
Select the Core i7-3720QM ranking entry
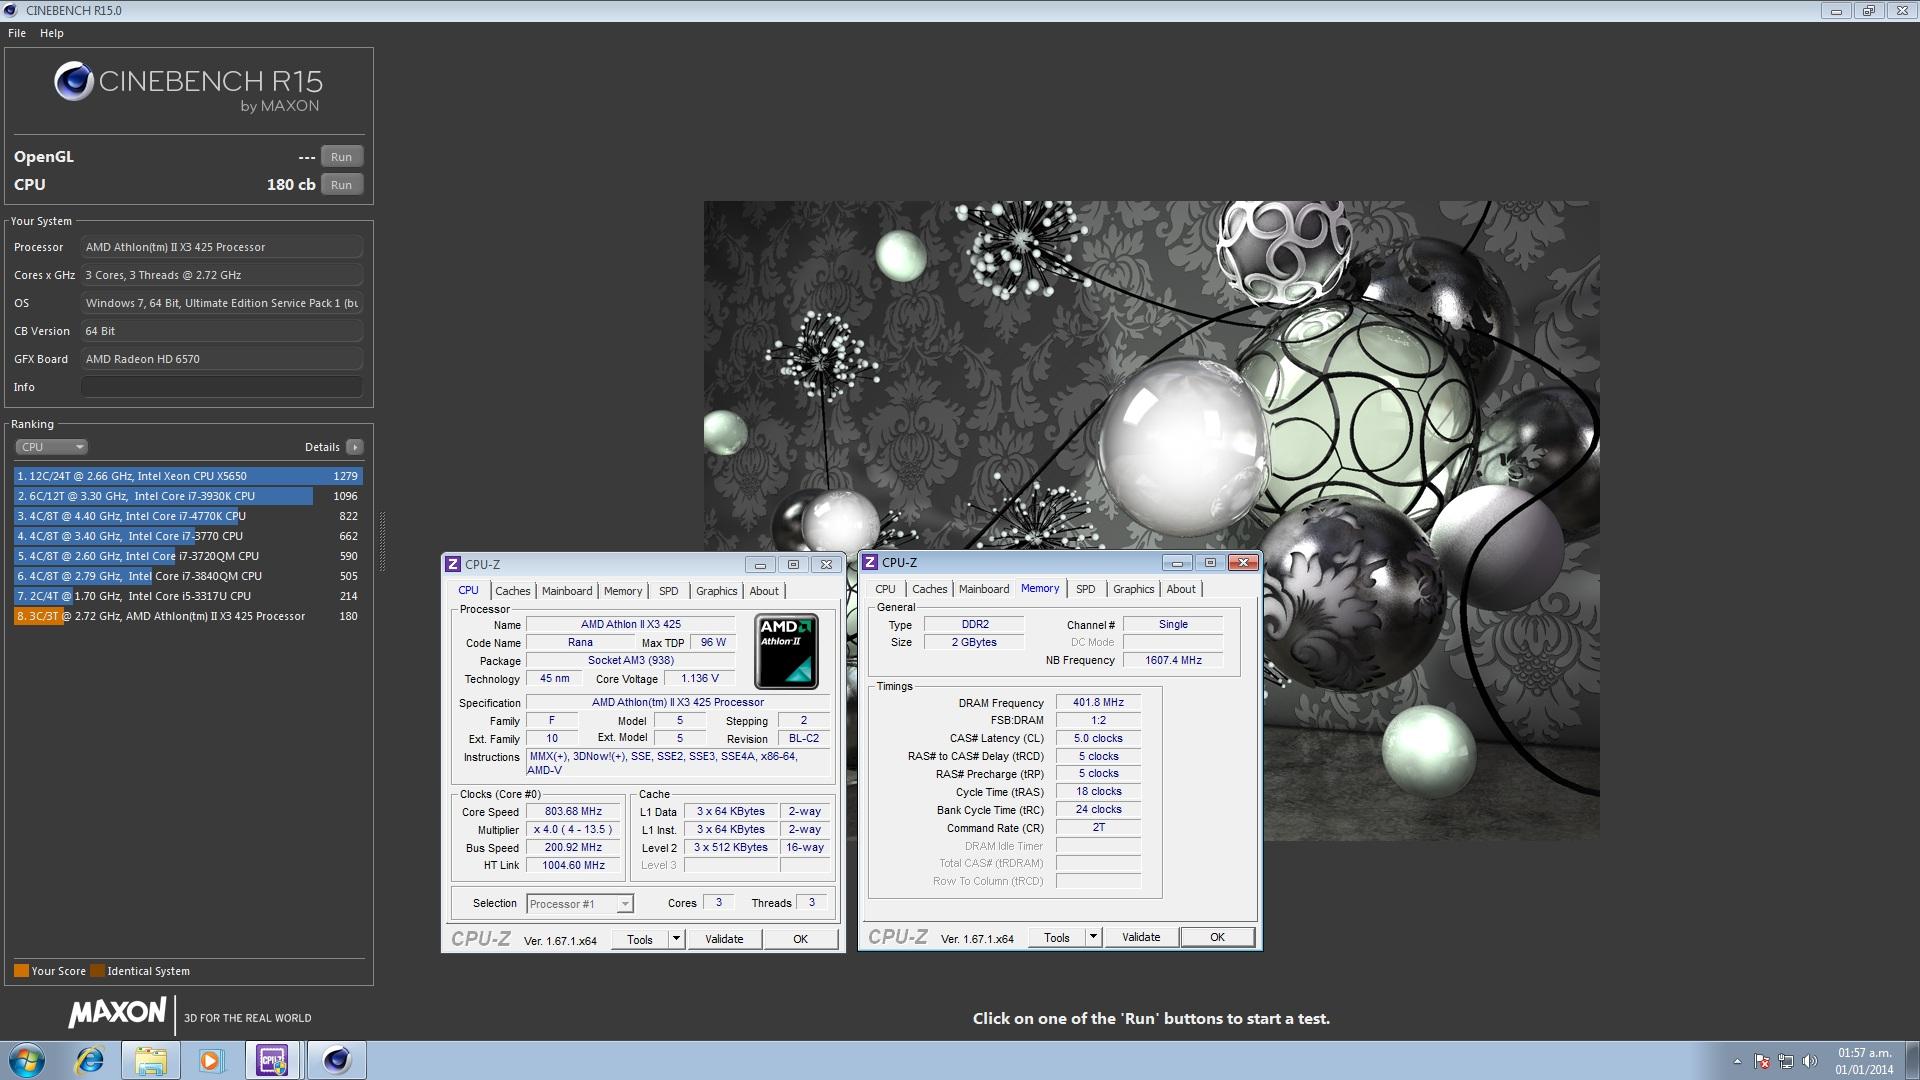tap(188, 556)
